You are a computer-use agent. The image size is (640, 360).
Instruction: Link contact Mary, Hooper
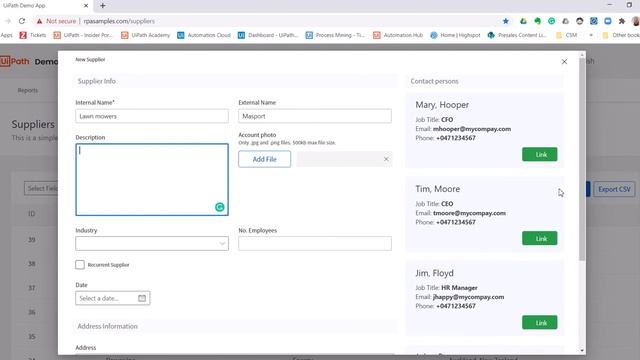pos(540,154)
